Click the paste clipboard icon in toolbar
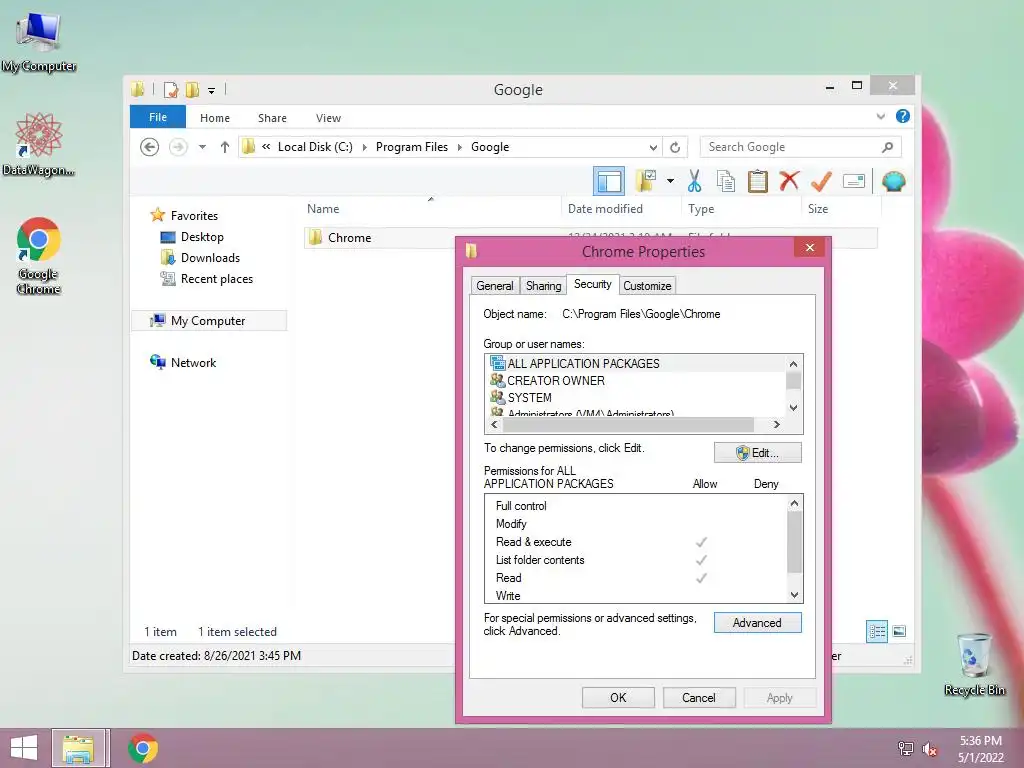The width and height of the screenshot is (1024, 768). pyautogui.click(x=758, y=181)
